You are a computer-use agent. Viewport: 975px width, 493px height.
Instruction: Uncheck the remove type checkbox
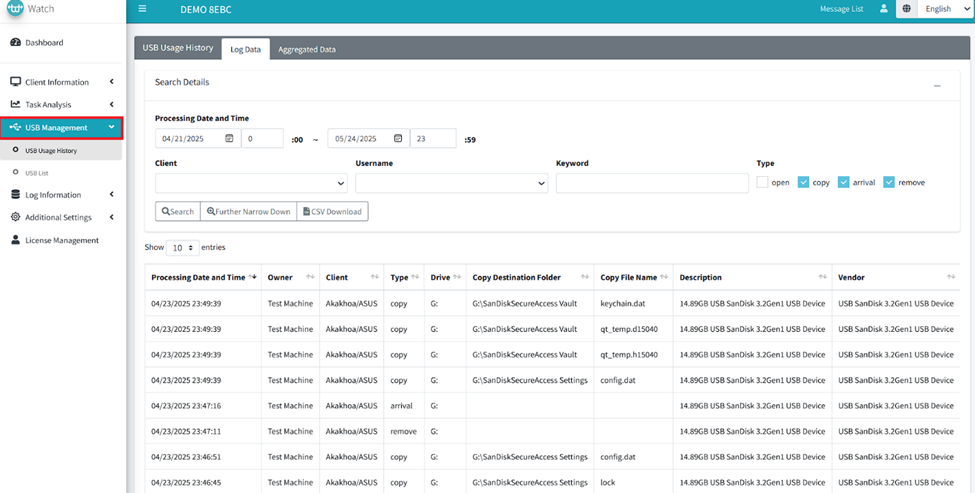coord(889,183)
